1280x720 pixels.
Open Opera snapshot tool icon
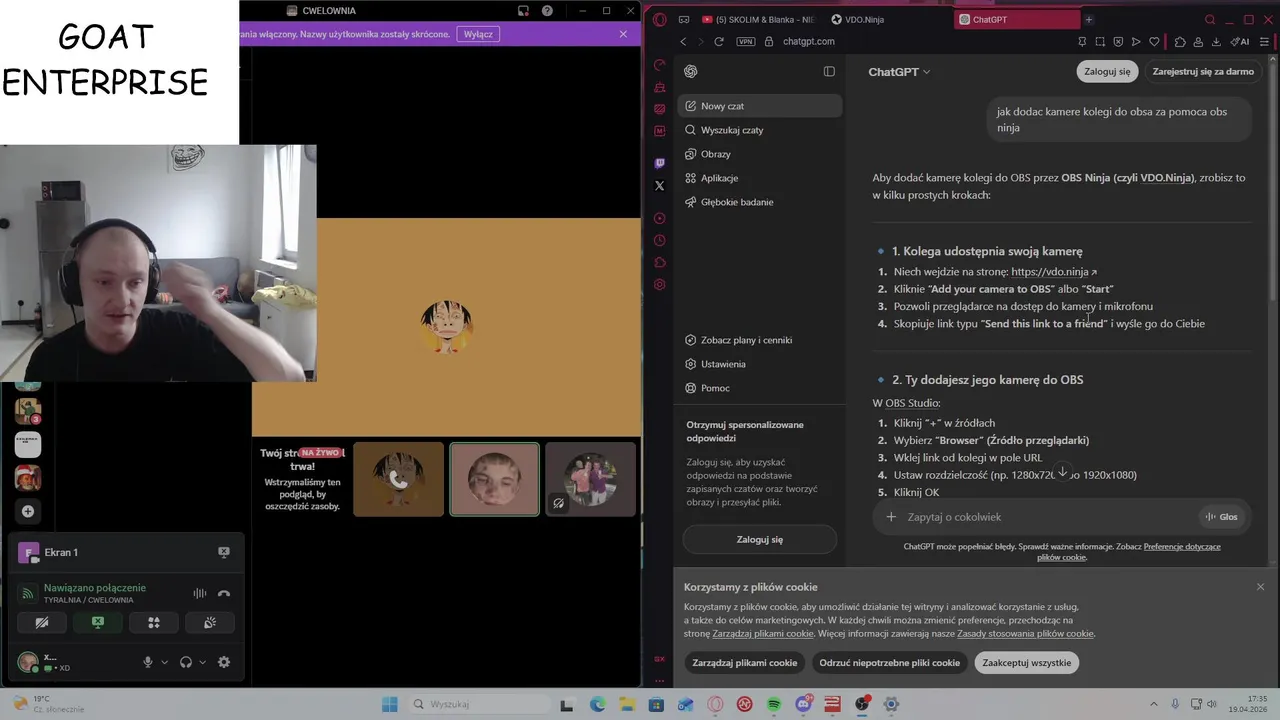[x=1100, y=41]
